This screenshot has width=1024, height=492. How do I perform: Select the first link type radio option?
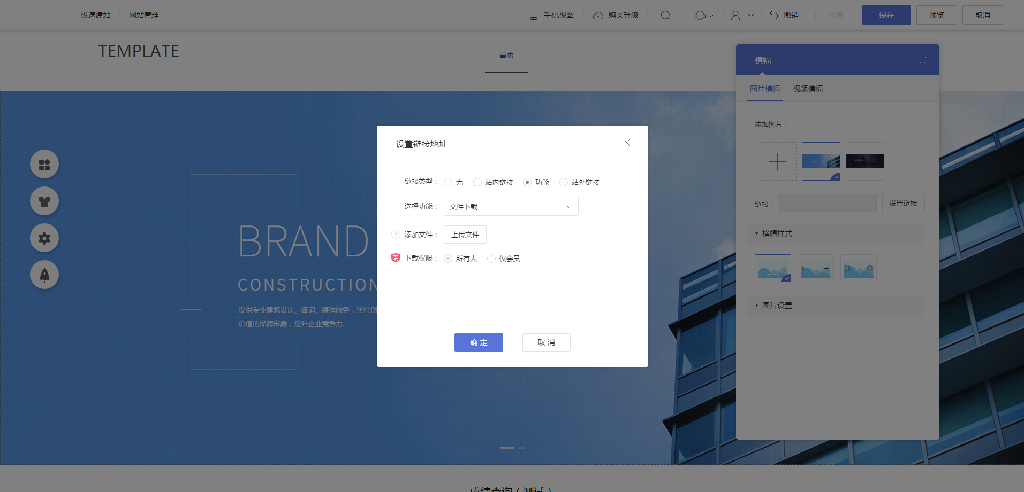(x=448, y=182)
